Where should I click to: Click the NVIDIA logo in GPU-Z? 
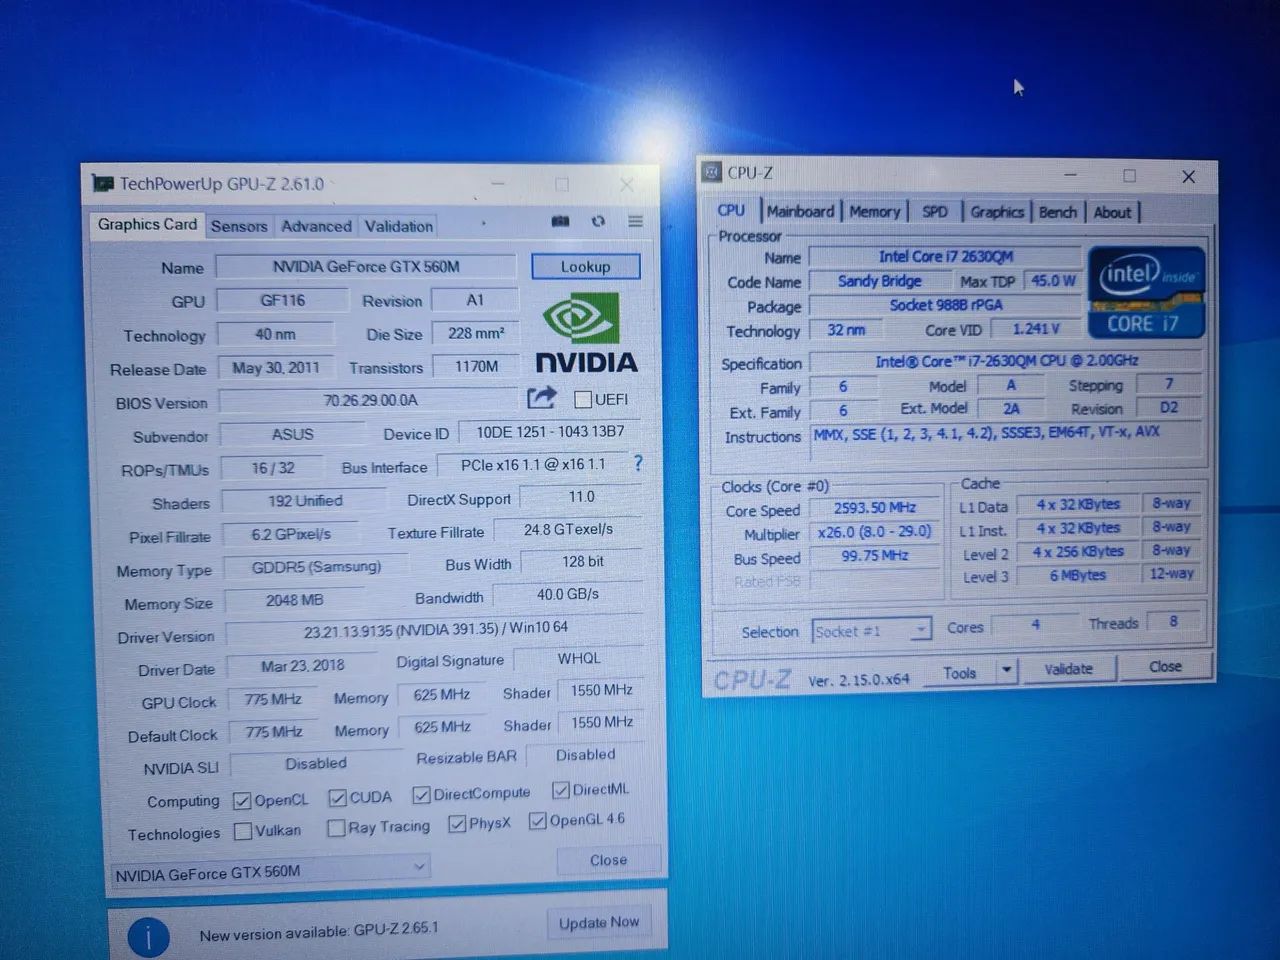point(585,333)
